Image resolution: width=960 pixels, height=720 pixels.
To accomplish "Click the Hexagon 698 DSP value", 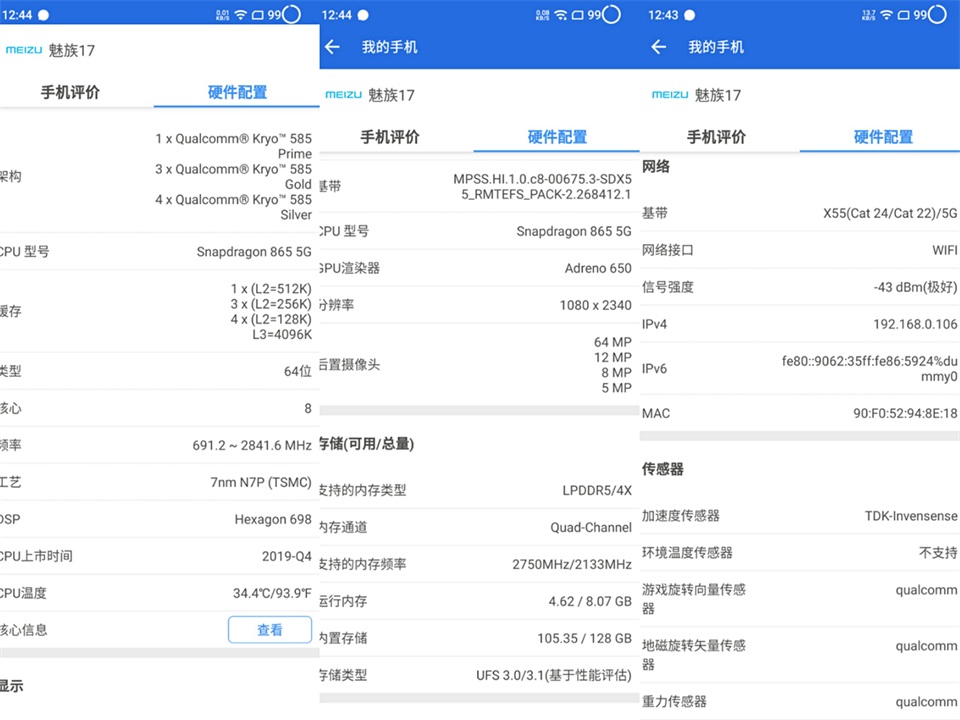I will pos(273,519).
